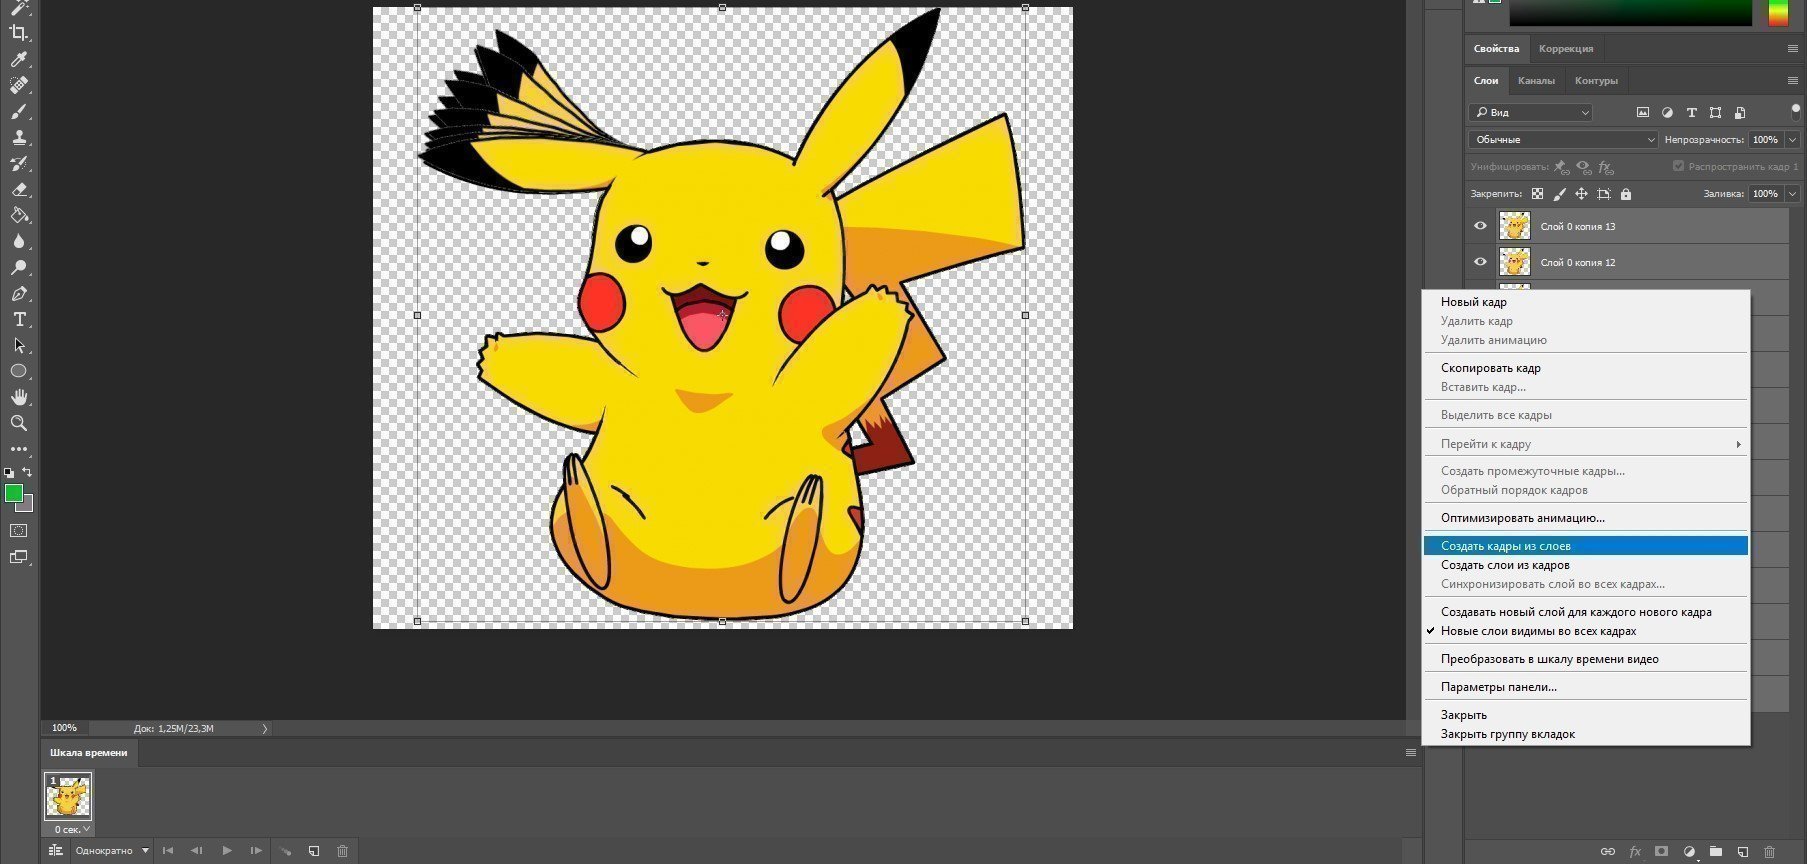
Task: Select the Pen tool
Action: click(x=18, y=294)
